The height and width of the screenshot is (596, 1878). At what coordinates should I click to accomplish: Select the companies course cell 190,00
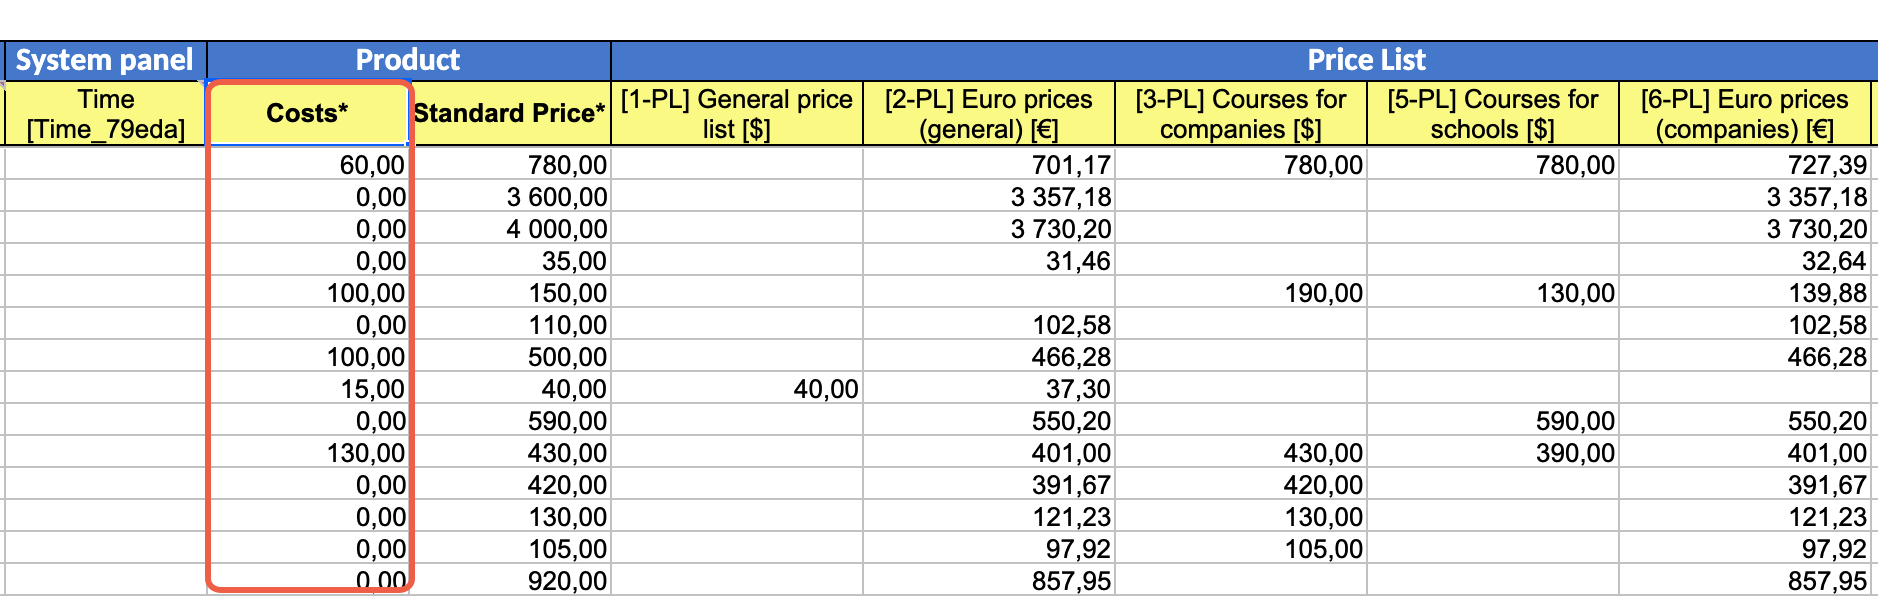tap(1241, 292)
